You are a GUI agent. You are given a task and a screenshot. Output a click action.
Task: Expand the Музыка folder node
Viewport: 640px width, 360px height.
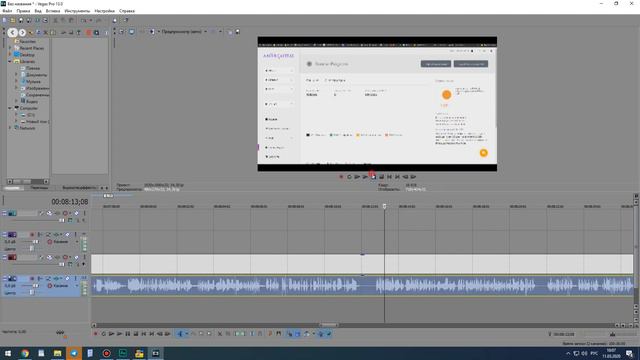click(17, 81)
